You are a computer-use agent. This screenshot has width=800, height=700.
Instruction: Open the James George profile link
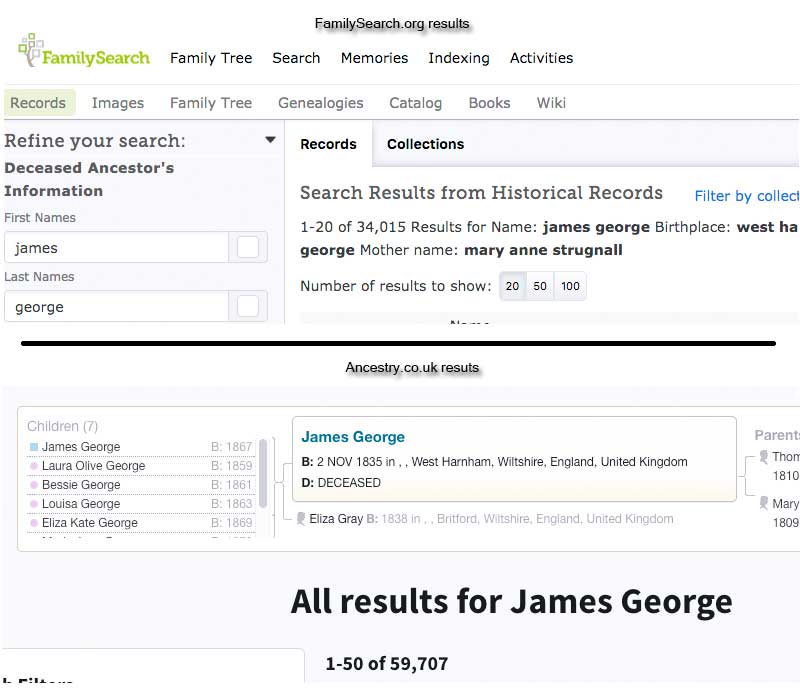tap(353, 437)
